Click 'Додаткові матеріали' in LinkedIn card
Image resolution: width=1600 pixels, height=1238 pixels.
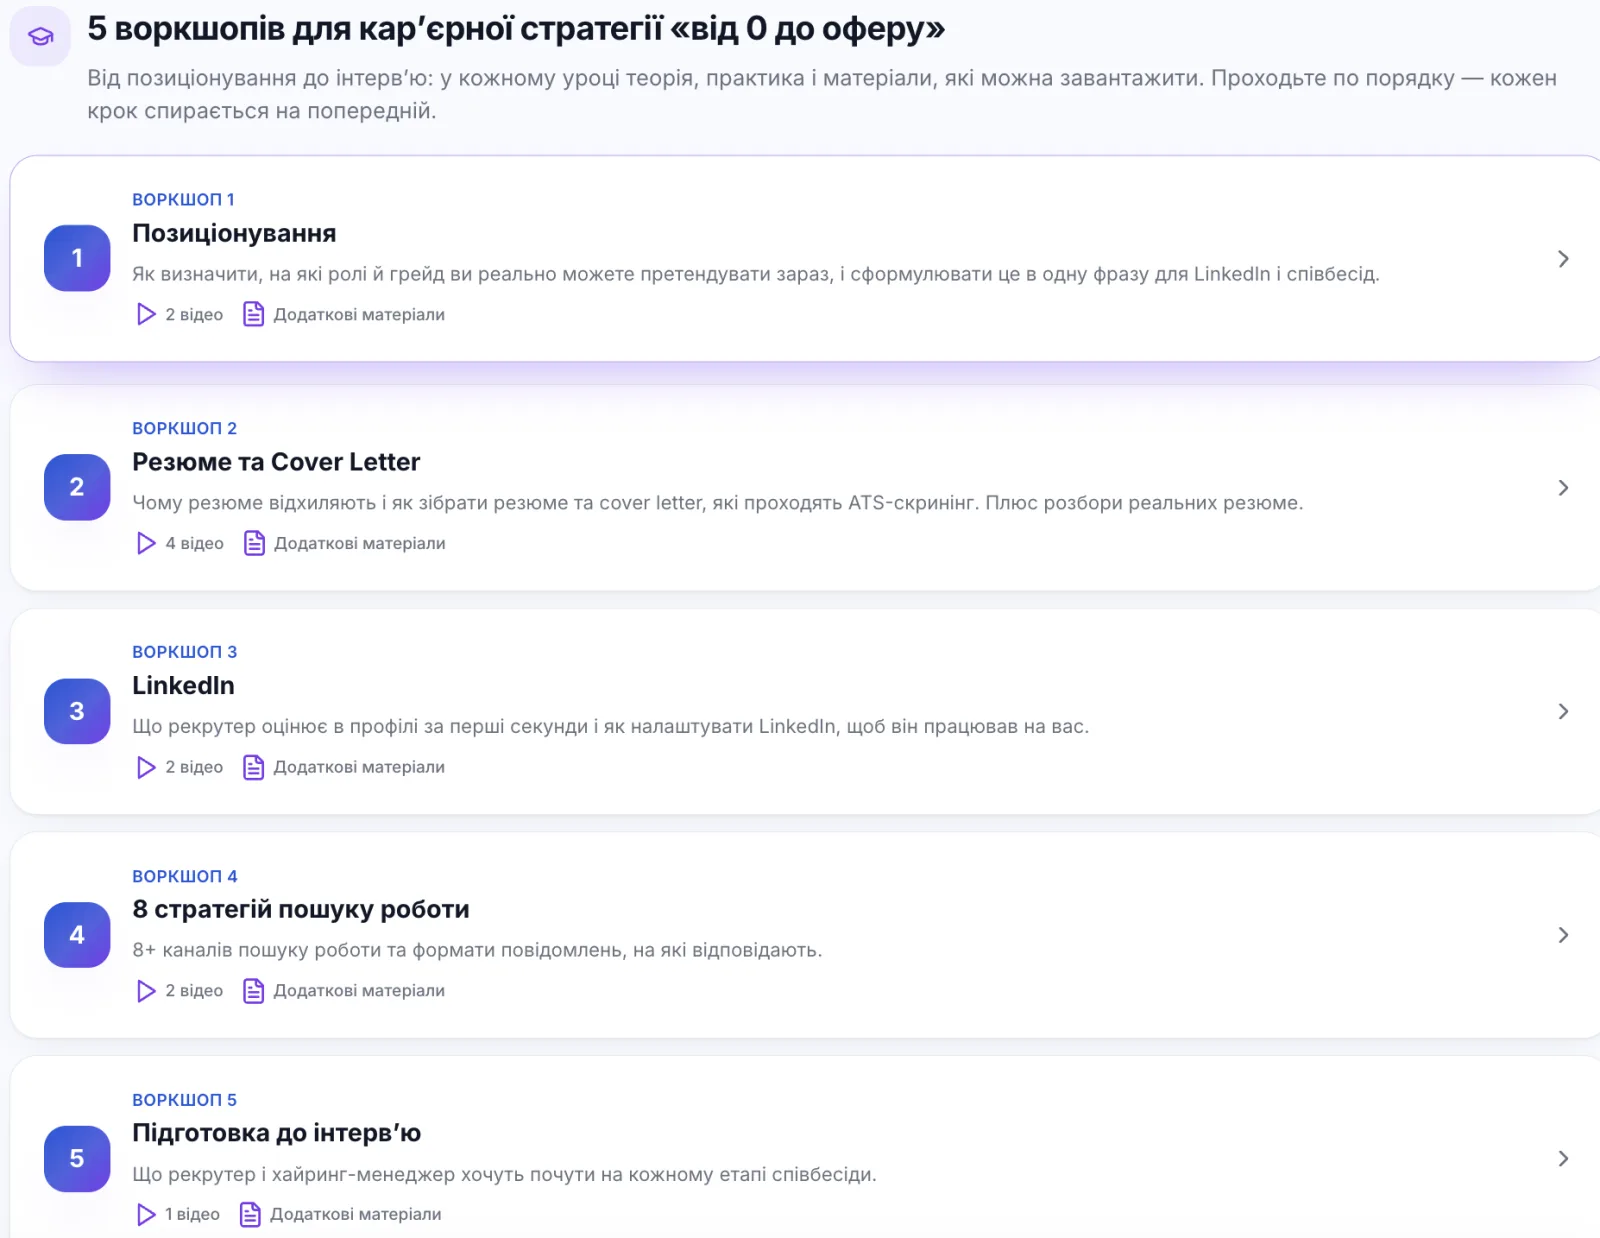(359, 767)
